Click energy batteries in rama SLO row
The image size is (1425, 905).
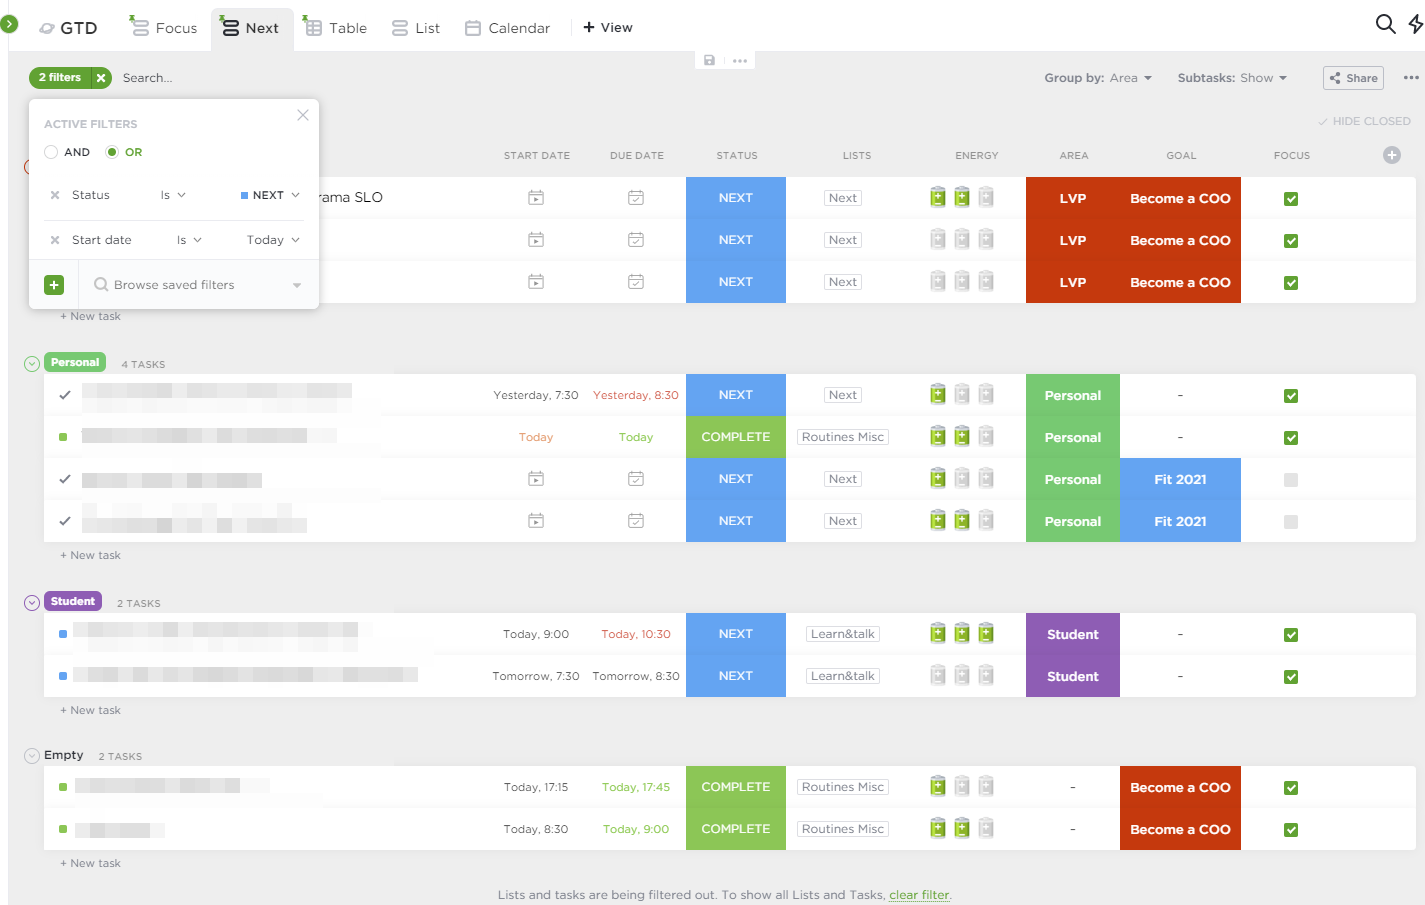(962, 197)
